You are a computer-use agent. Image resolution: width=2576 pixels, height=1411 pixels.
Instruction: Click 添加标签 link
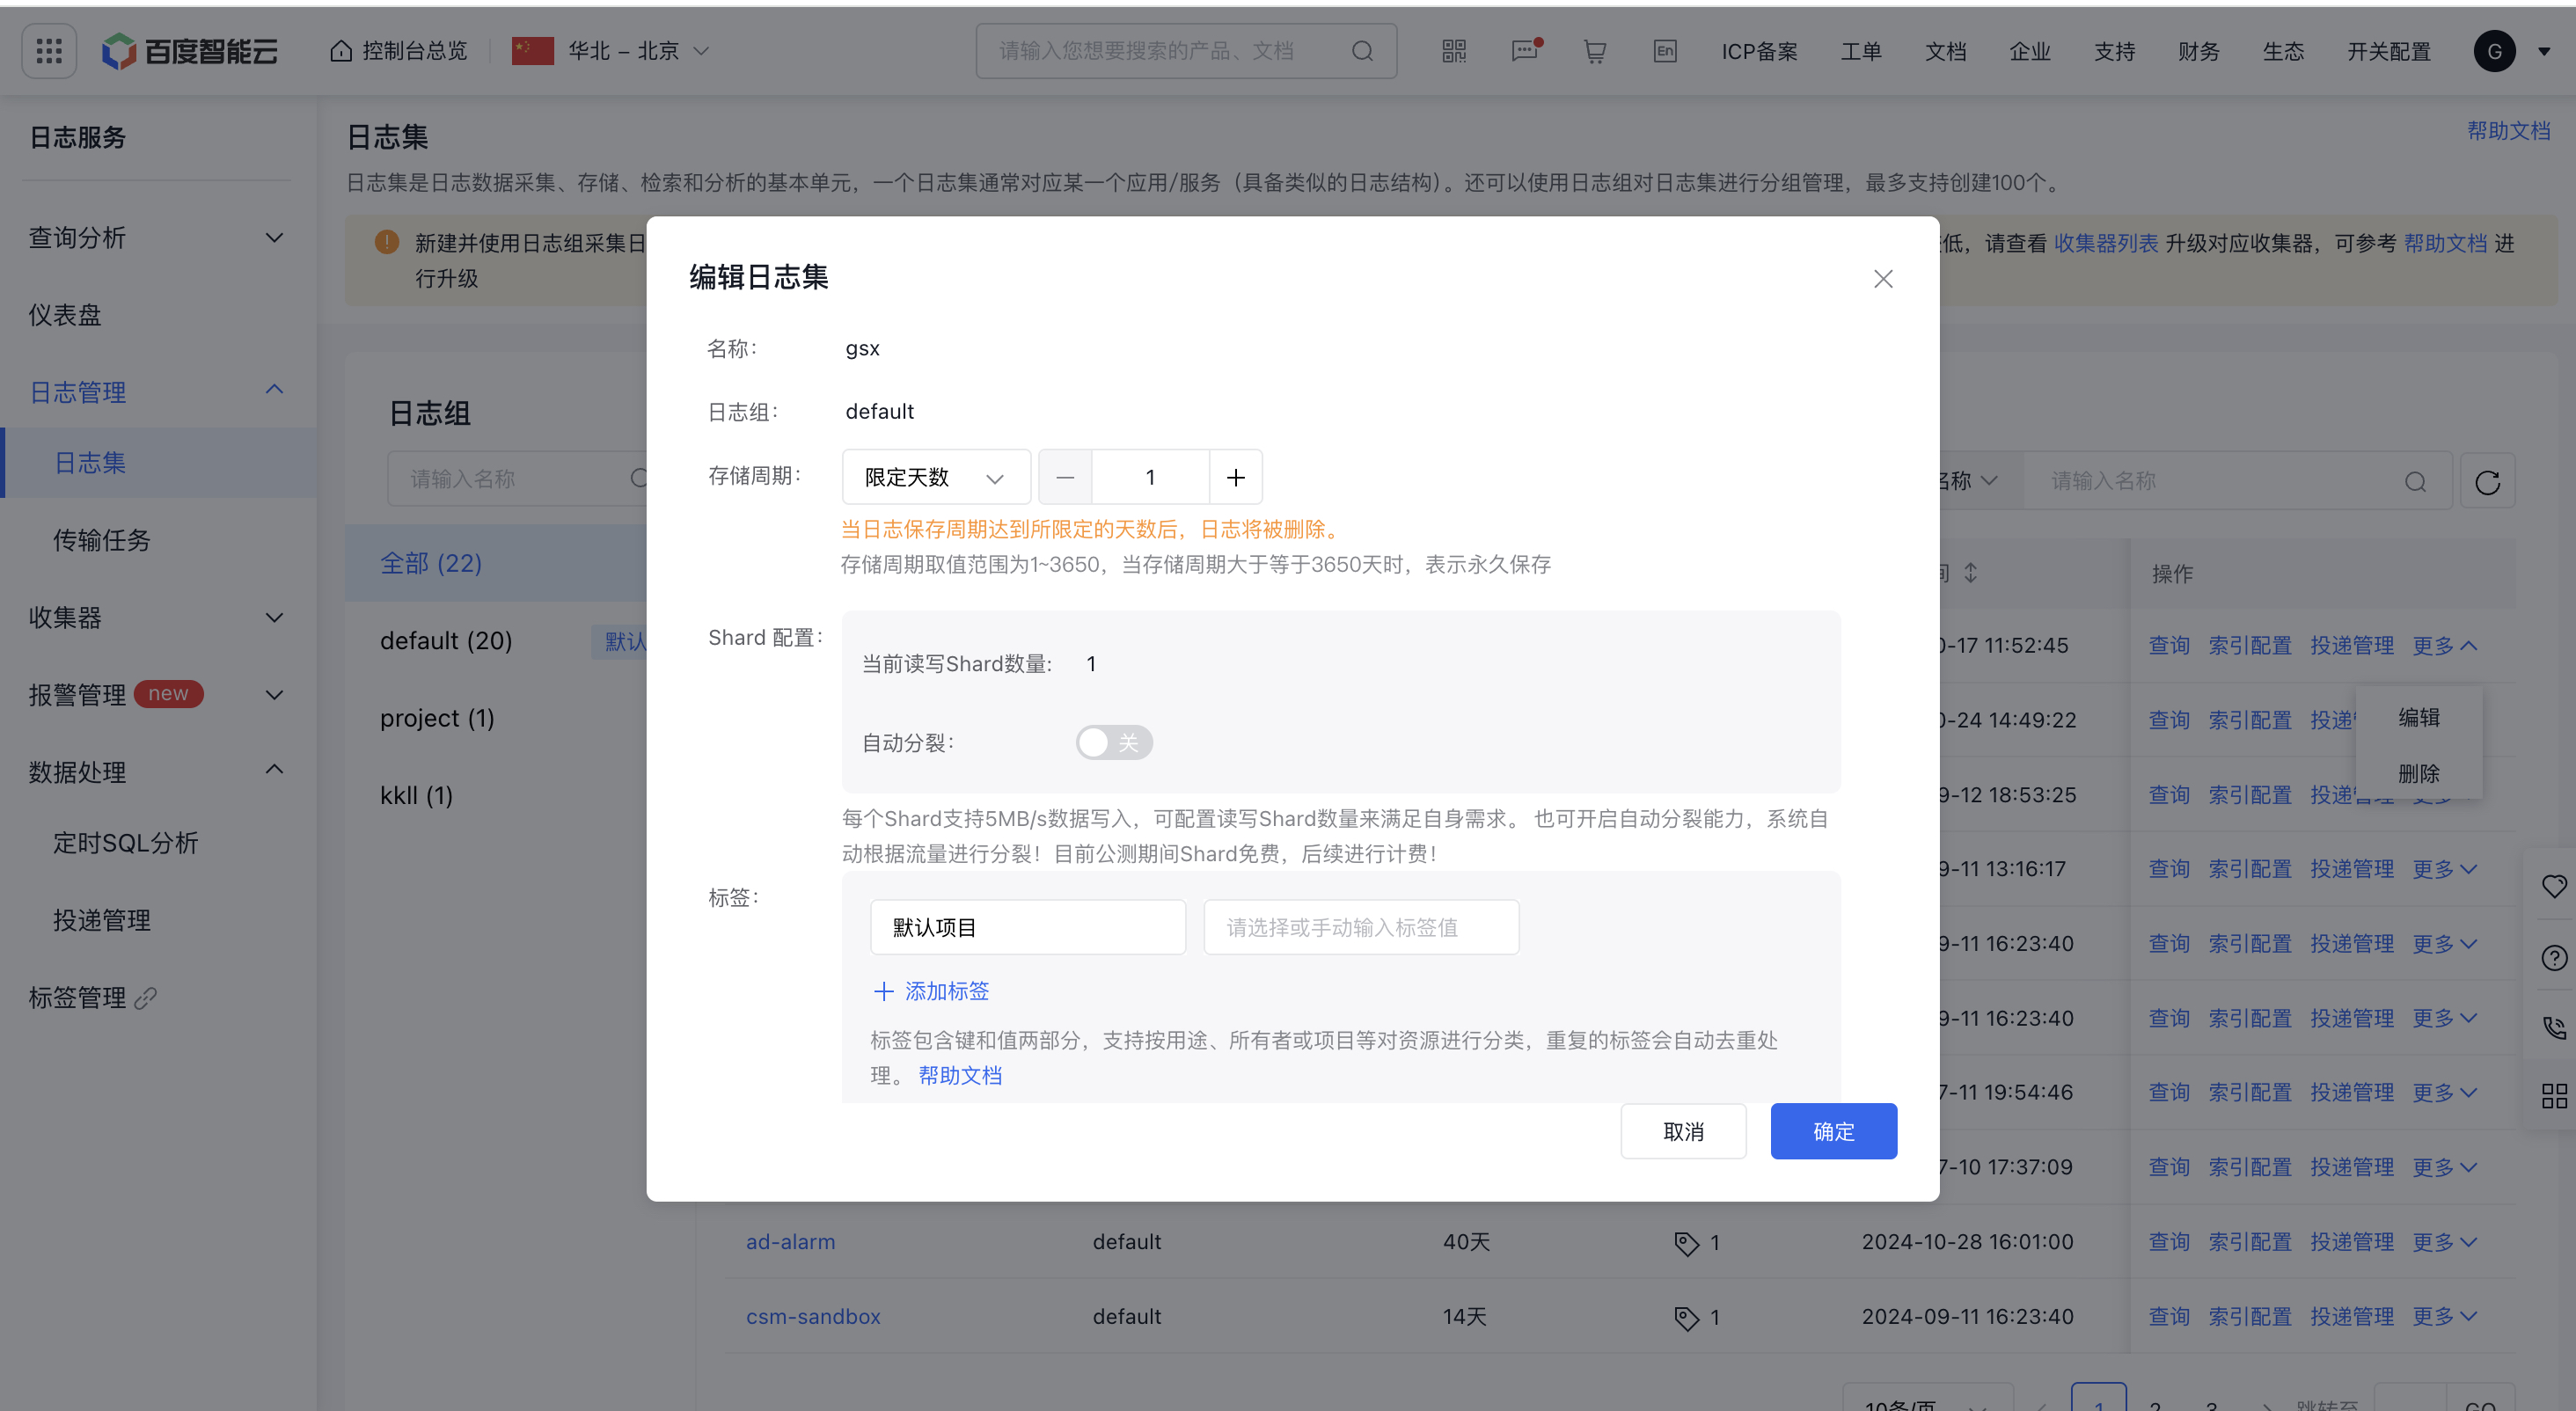click(x=931, y=991)
